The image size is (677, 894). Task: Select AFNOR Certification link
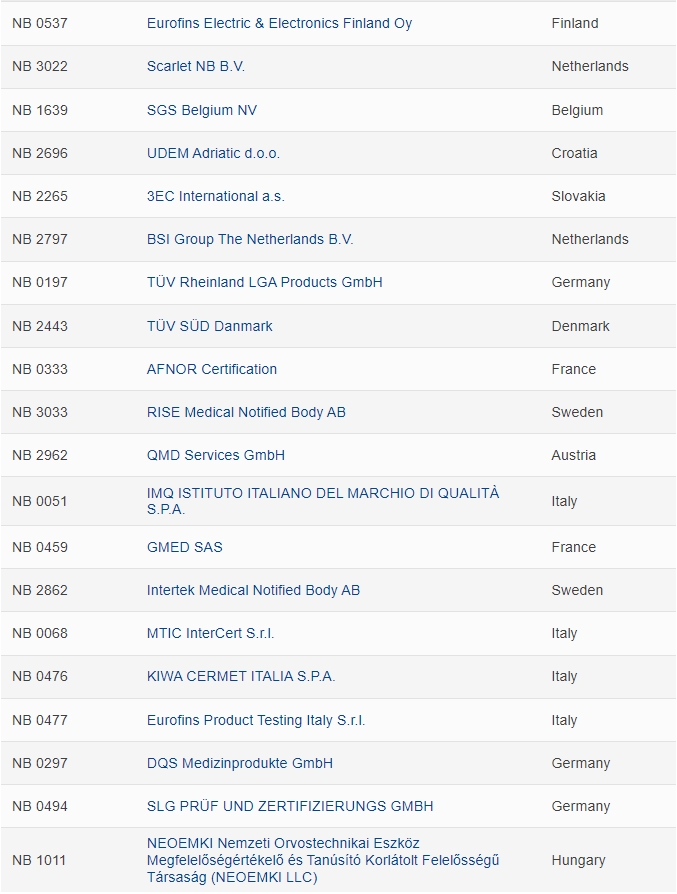pyautogui.click(x=212, y=369)
